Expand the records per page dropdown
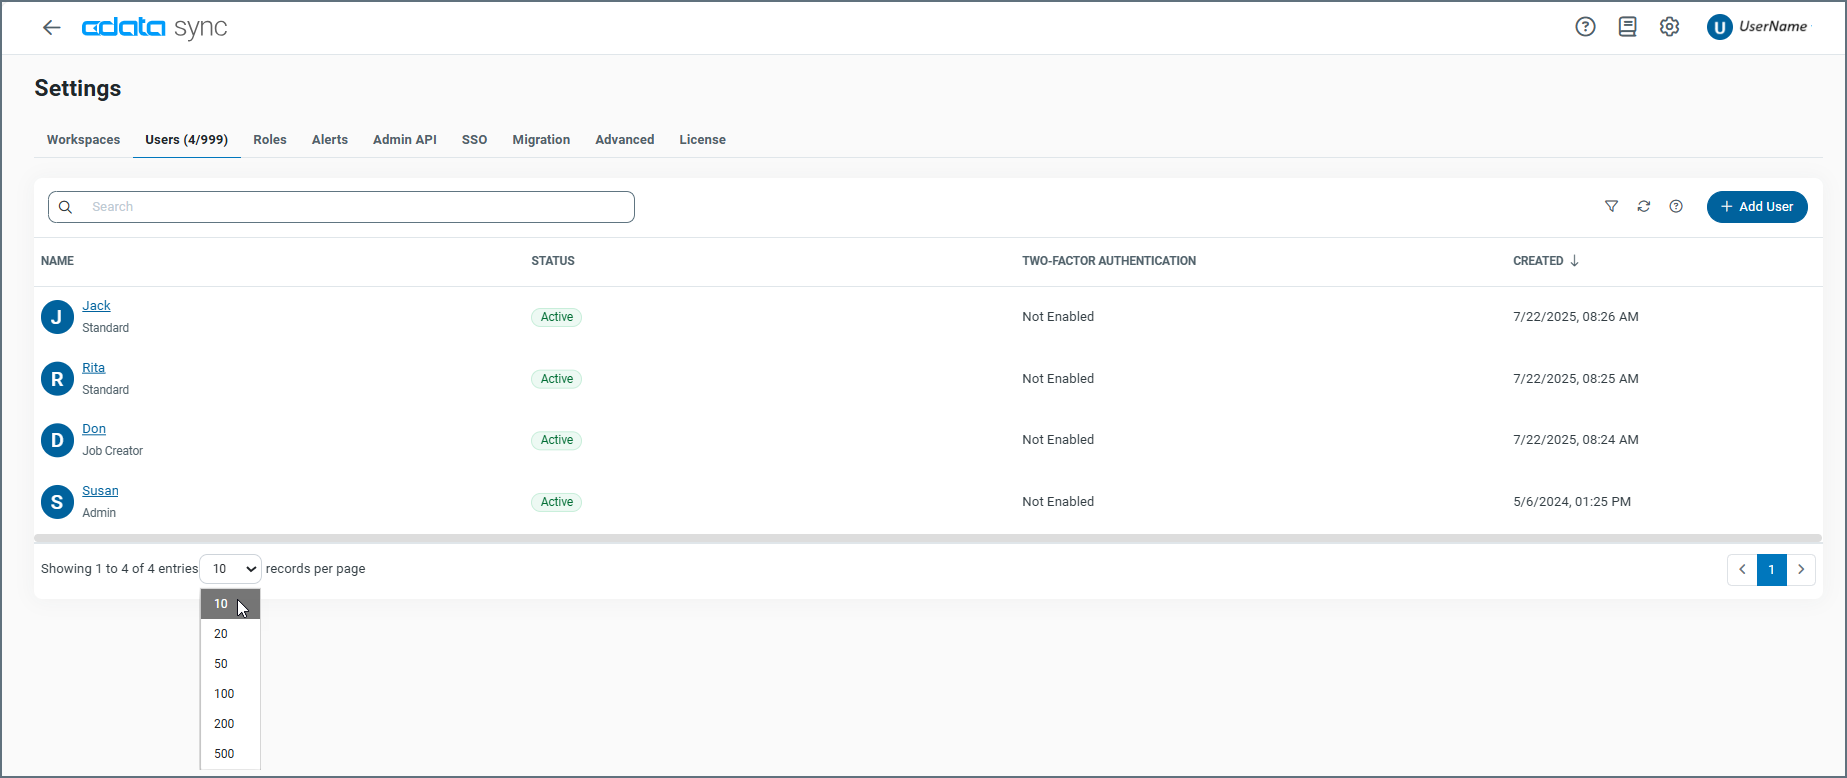Image resolution: width=1847 pixels, height=778 pixels. click(230, 569)
